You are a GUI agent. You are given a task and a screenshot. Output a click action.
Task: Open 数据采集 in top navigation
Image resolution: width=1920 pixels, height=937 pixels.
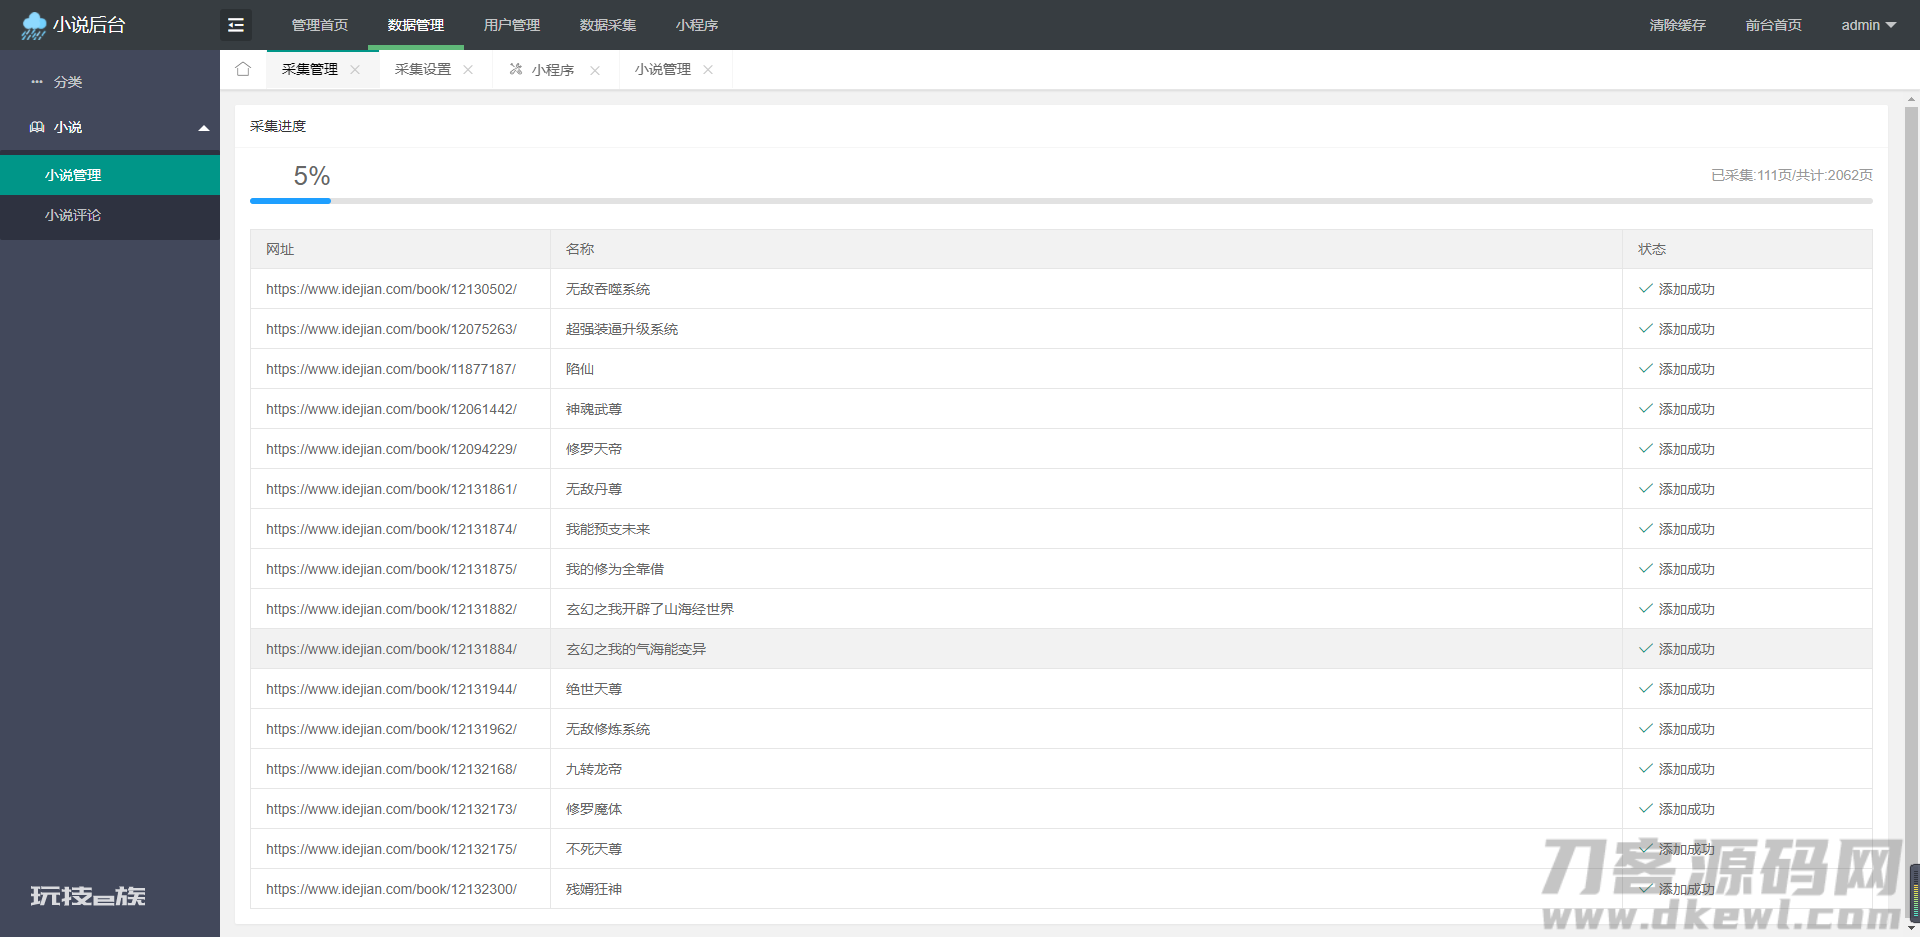(x=608, y=25)
